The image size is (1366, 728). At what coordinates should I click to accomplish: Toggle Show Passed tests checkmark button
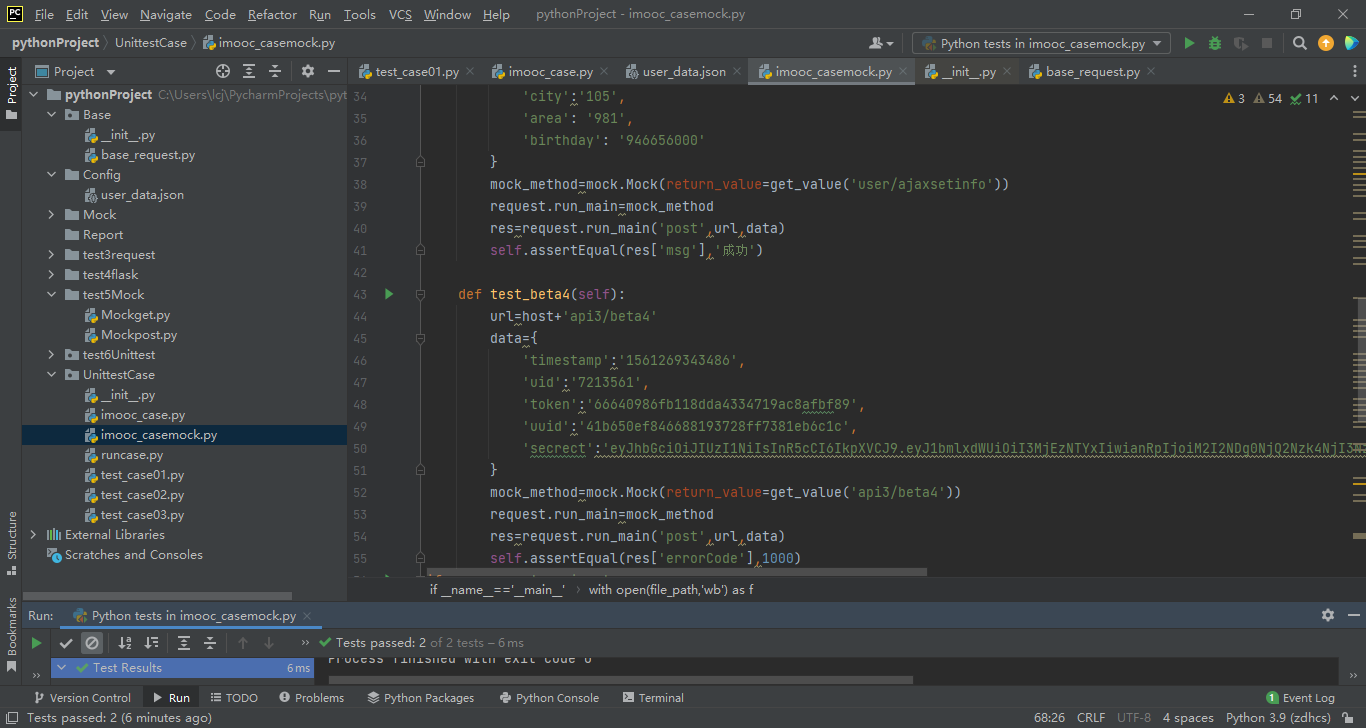[66, 643]
